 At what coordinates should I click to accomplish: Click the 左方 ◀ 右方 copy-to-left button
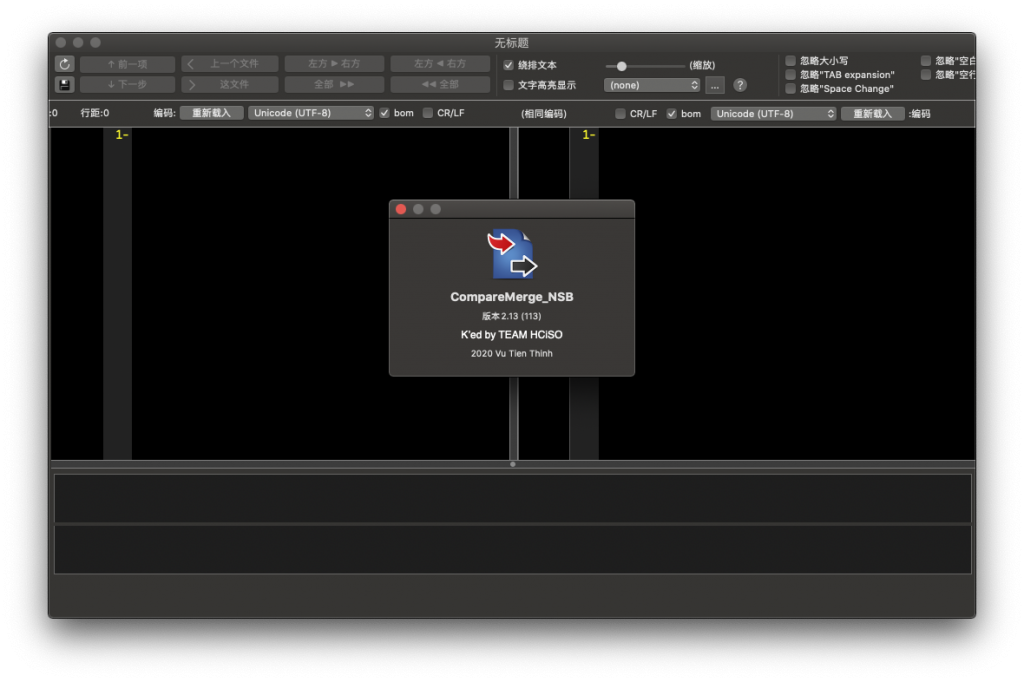[x=440, y=64]
